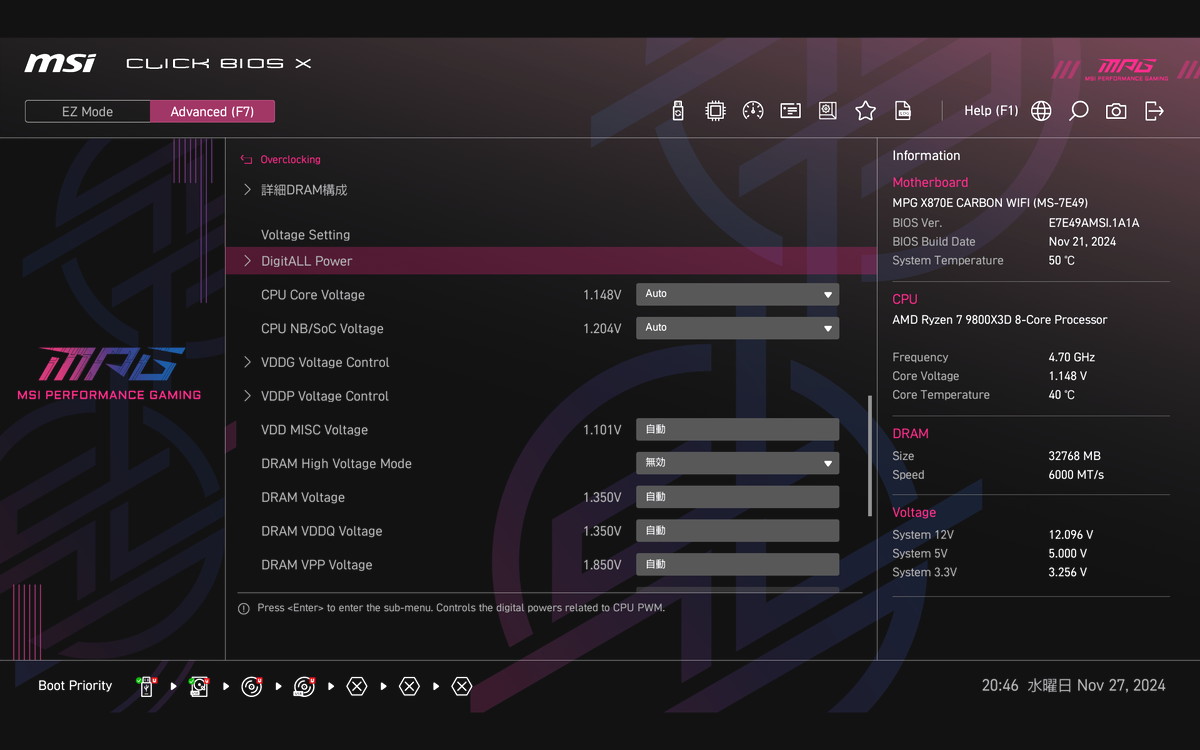Click the MSI logo
The image size is (1200, 750).
click(60, 63)
